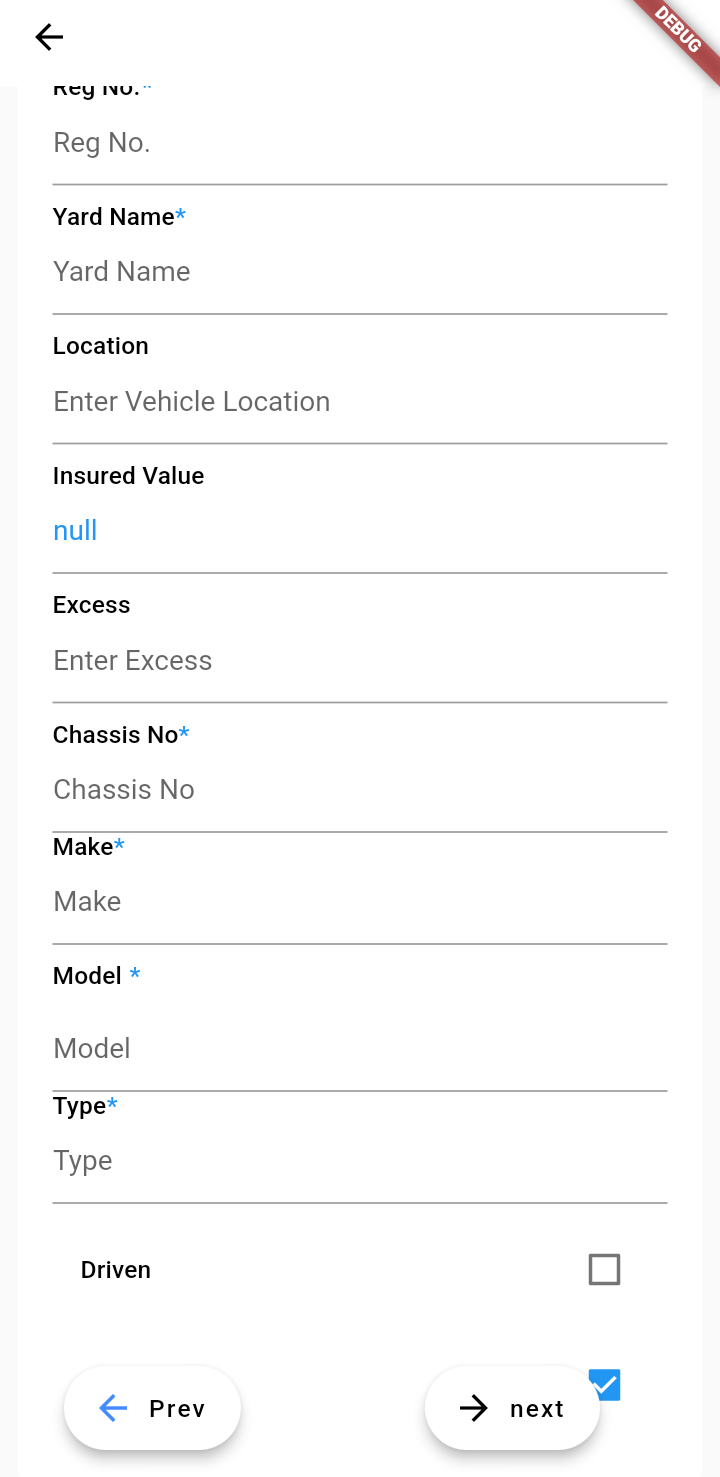Click the bold Insured Value heading label
Viewport: 720px width, 1477px height.
point(128,476)
